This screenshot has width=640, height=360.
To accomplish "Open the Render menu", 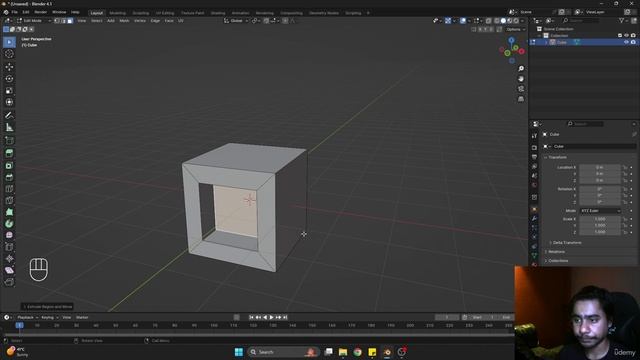I will coord(40,12).
